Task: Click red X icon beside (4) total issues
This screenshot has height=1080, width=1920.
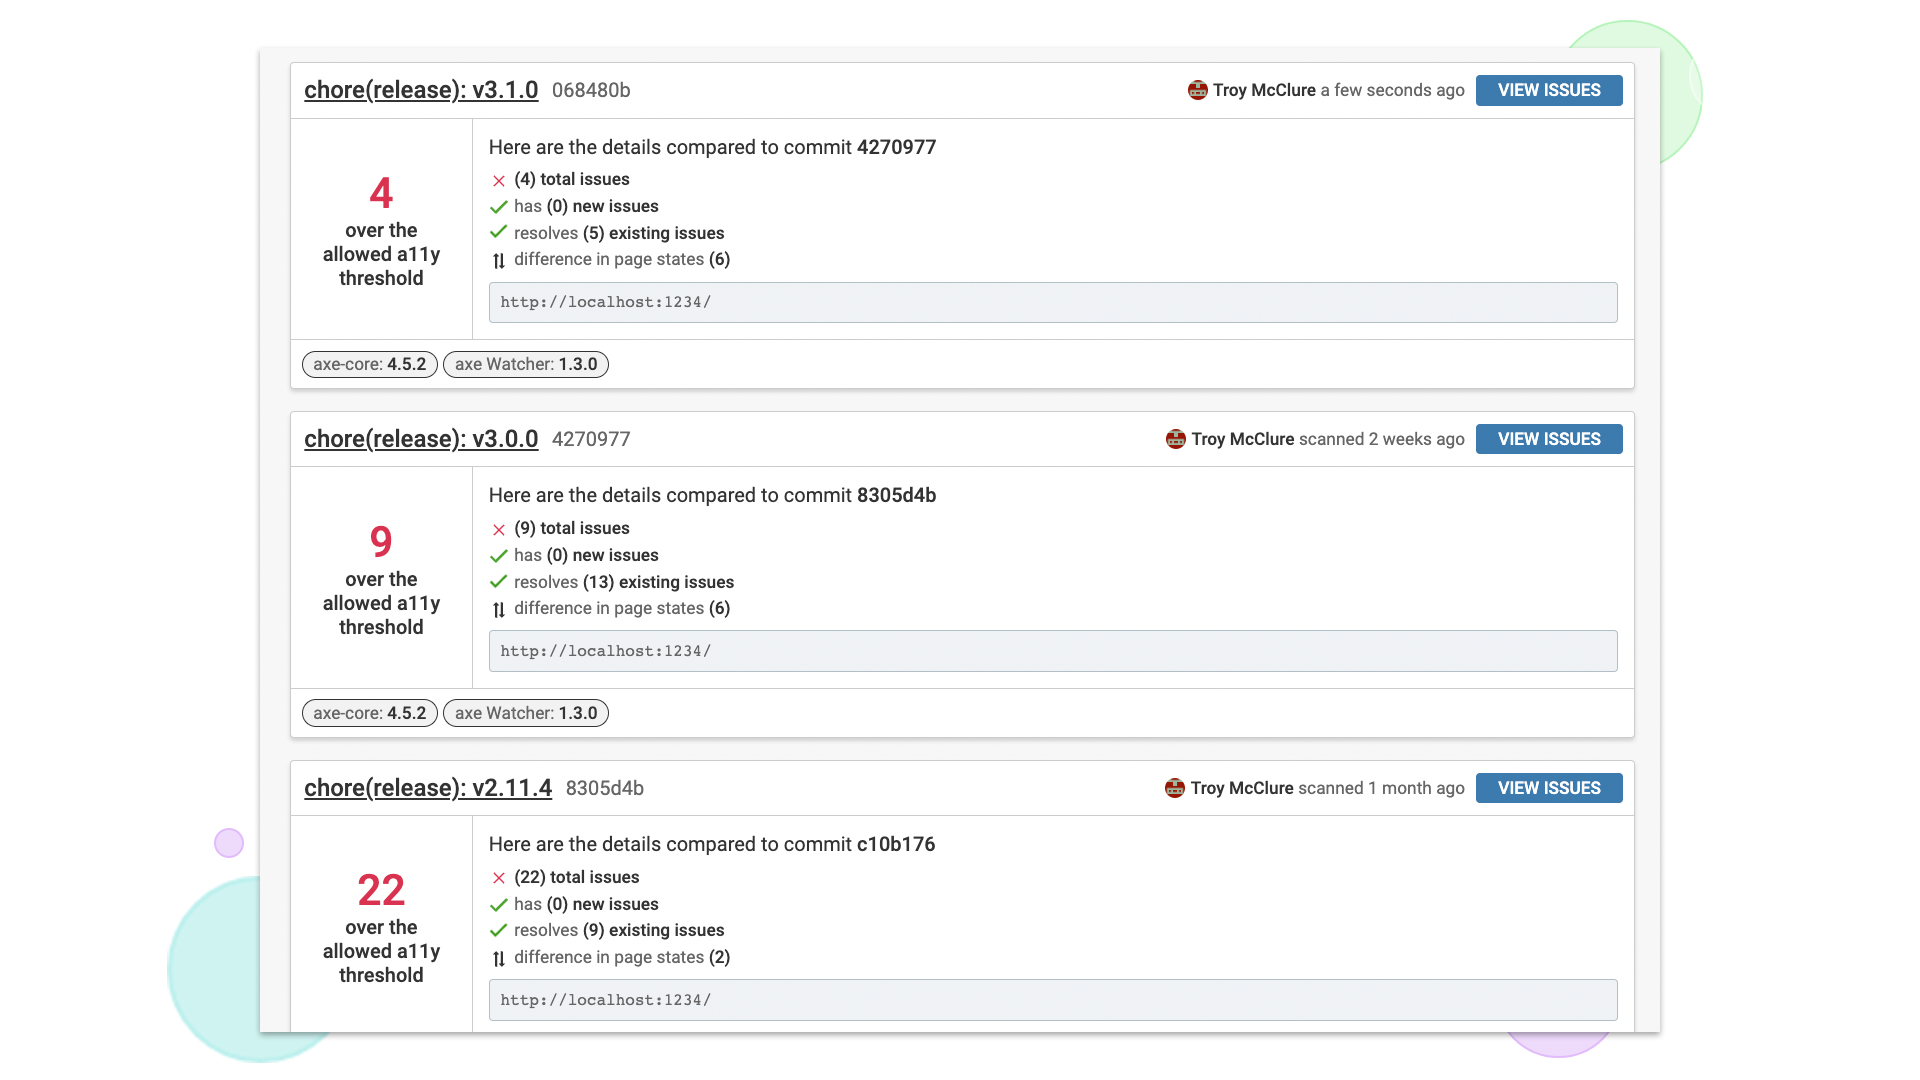Action: pos(498,180)
